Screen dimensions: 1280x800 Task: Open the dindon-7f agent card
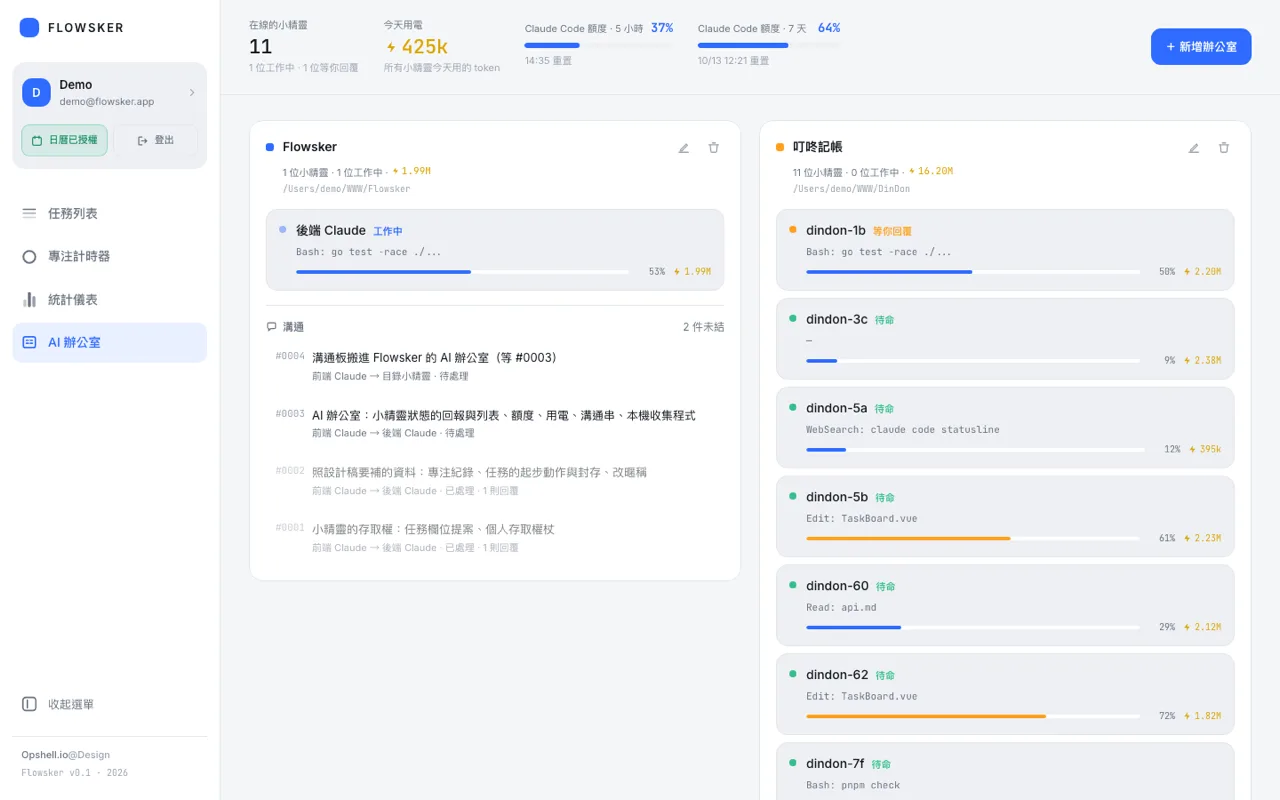coord(1005,771)
